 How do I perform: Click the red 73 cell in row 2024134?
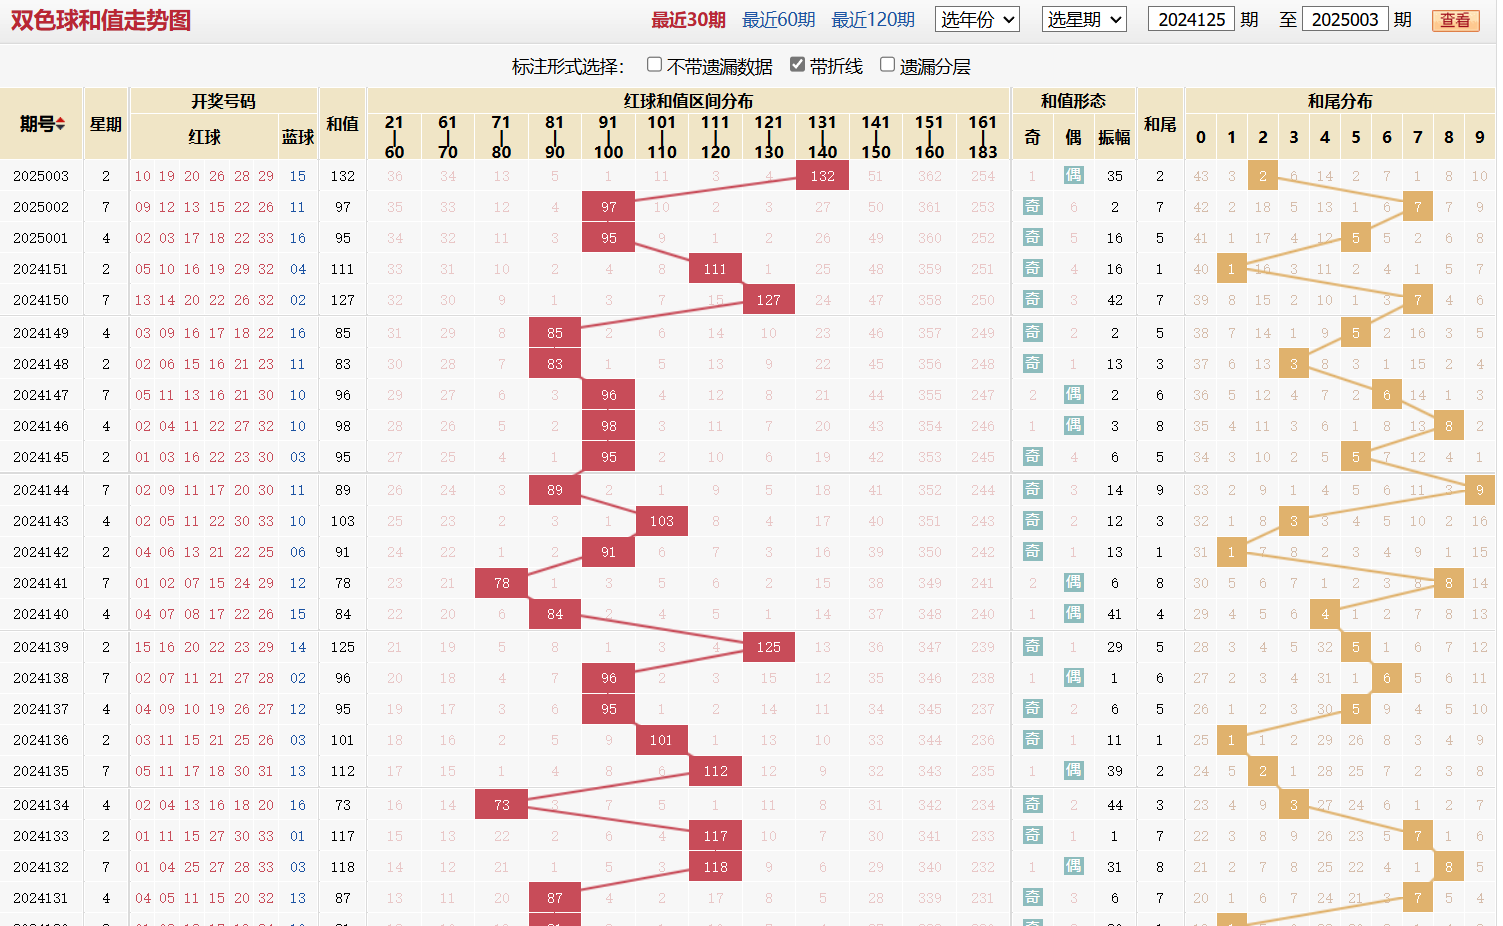pyautogui.click(x=501, y=805)
